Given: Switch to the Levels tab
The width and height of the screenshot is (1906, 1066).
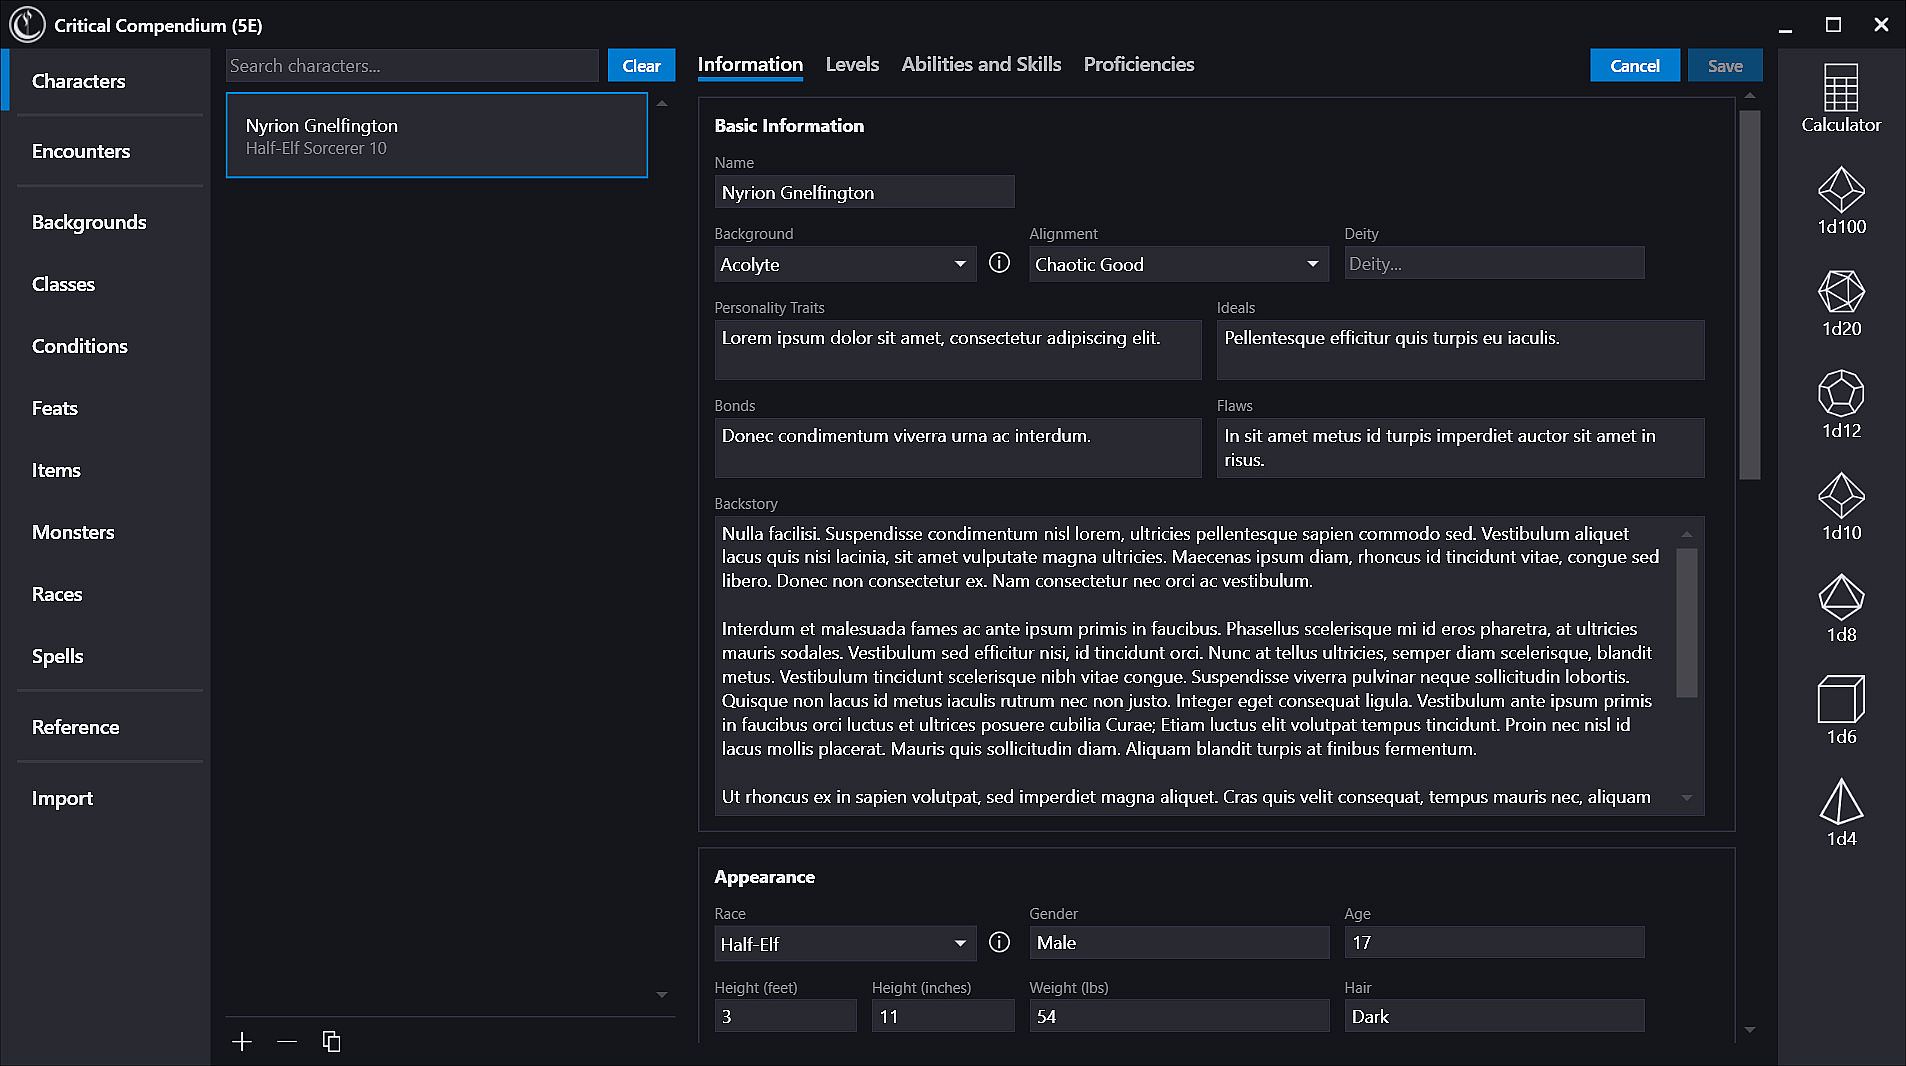Looking at the screenshot, I should point(852,65).
